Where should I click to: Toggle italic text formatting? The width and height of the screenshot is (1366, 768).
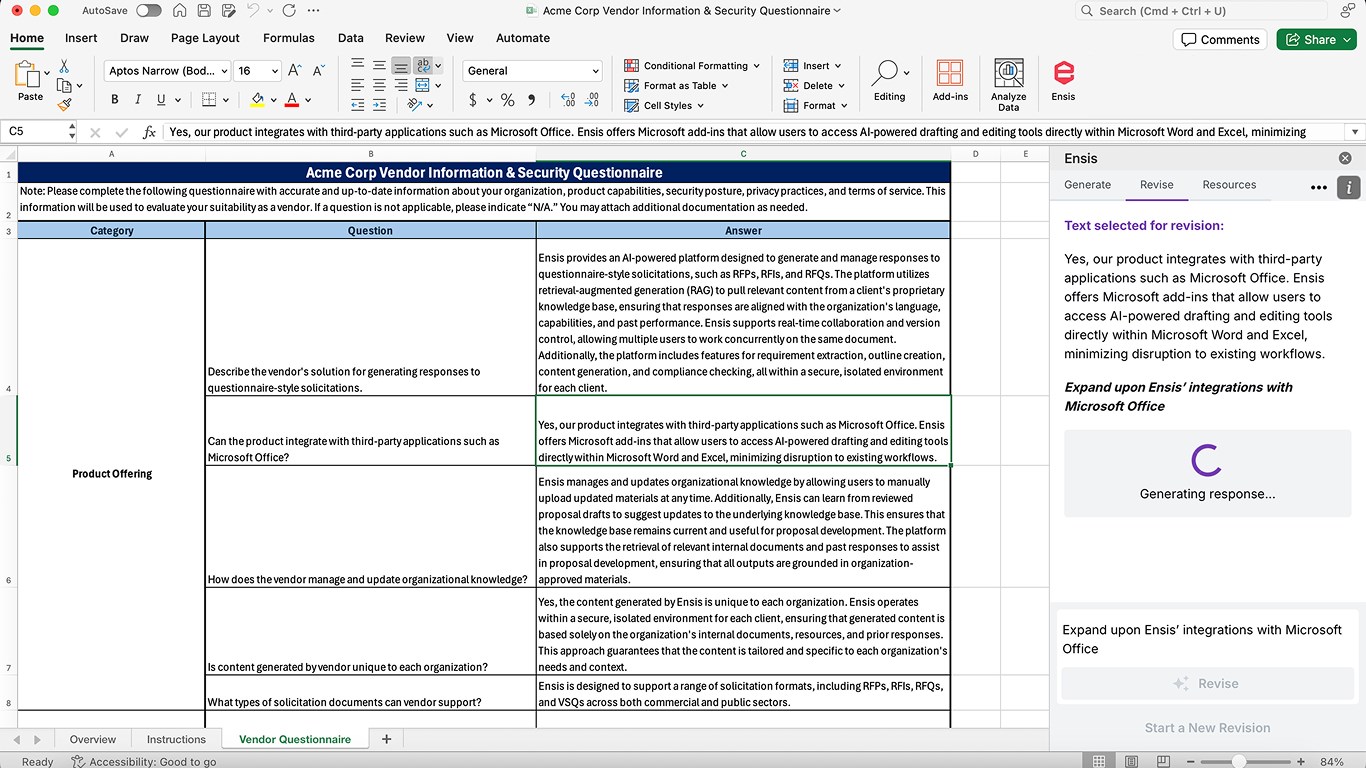tap(138, 100)
